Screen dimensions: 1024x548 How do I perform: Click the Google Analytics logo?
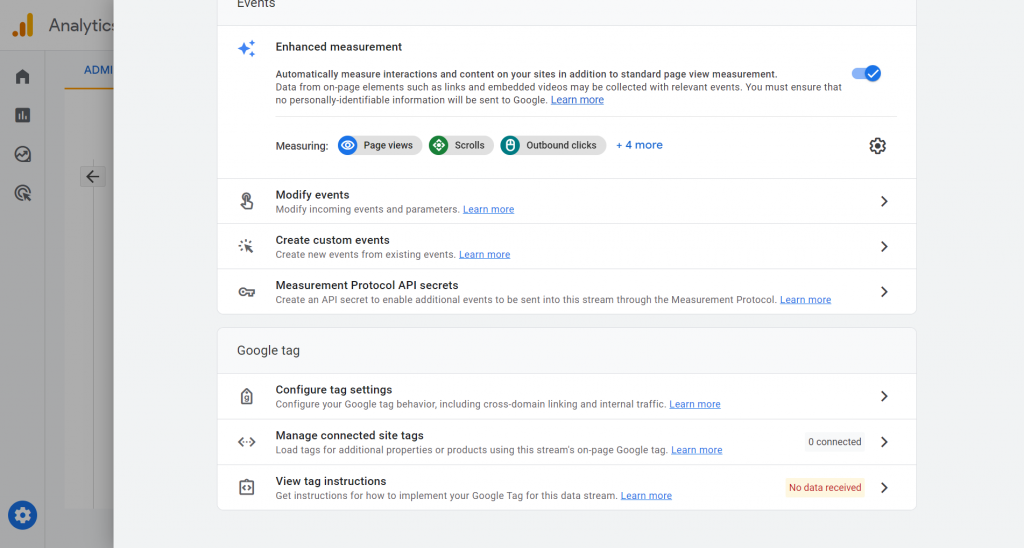pos(23,25)
